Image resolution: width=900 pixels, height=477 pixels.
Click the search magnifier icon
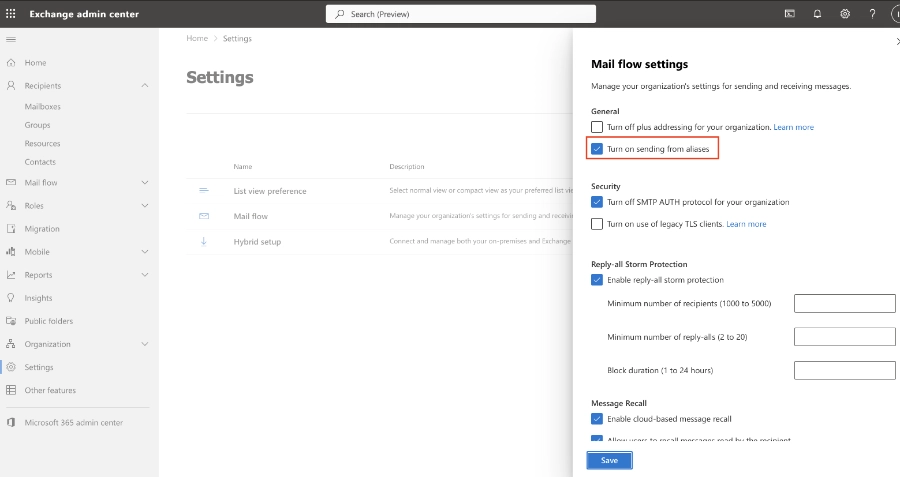[x=340, y=14]
